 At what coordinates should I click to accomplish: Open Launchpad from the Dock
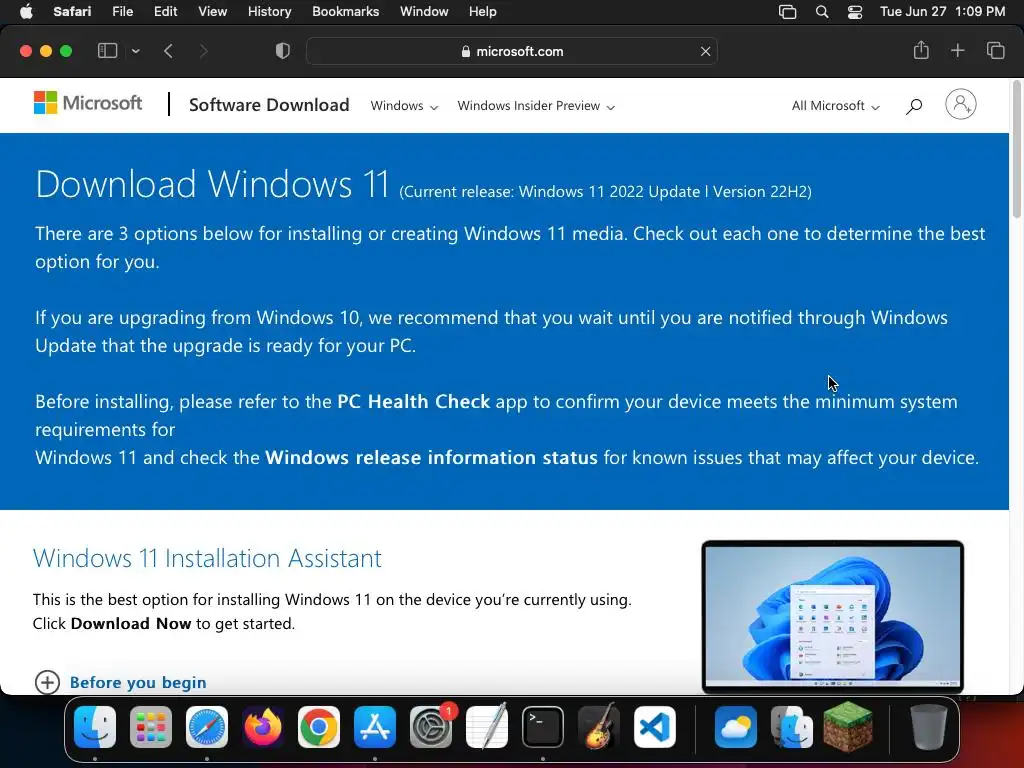151,727
